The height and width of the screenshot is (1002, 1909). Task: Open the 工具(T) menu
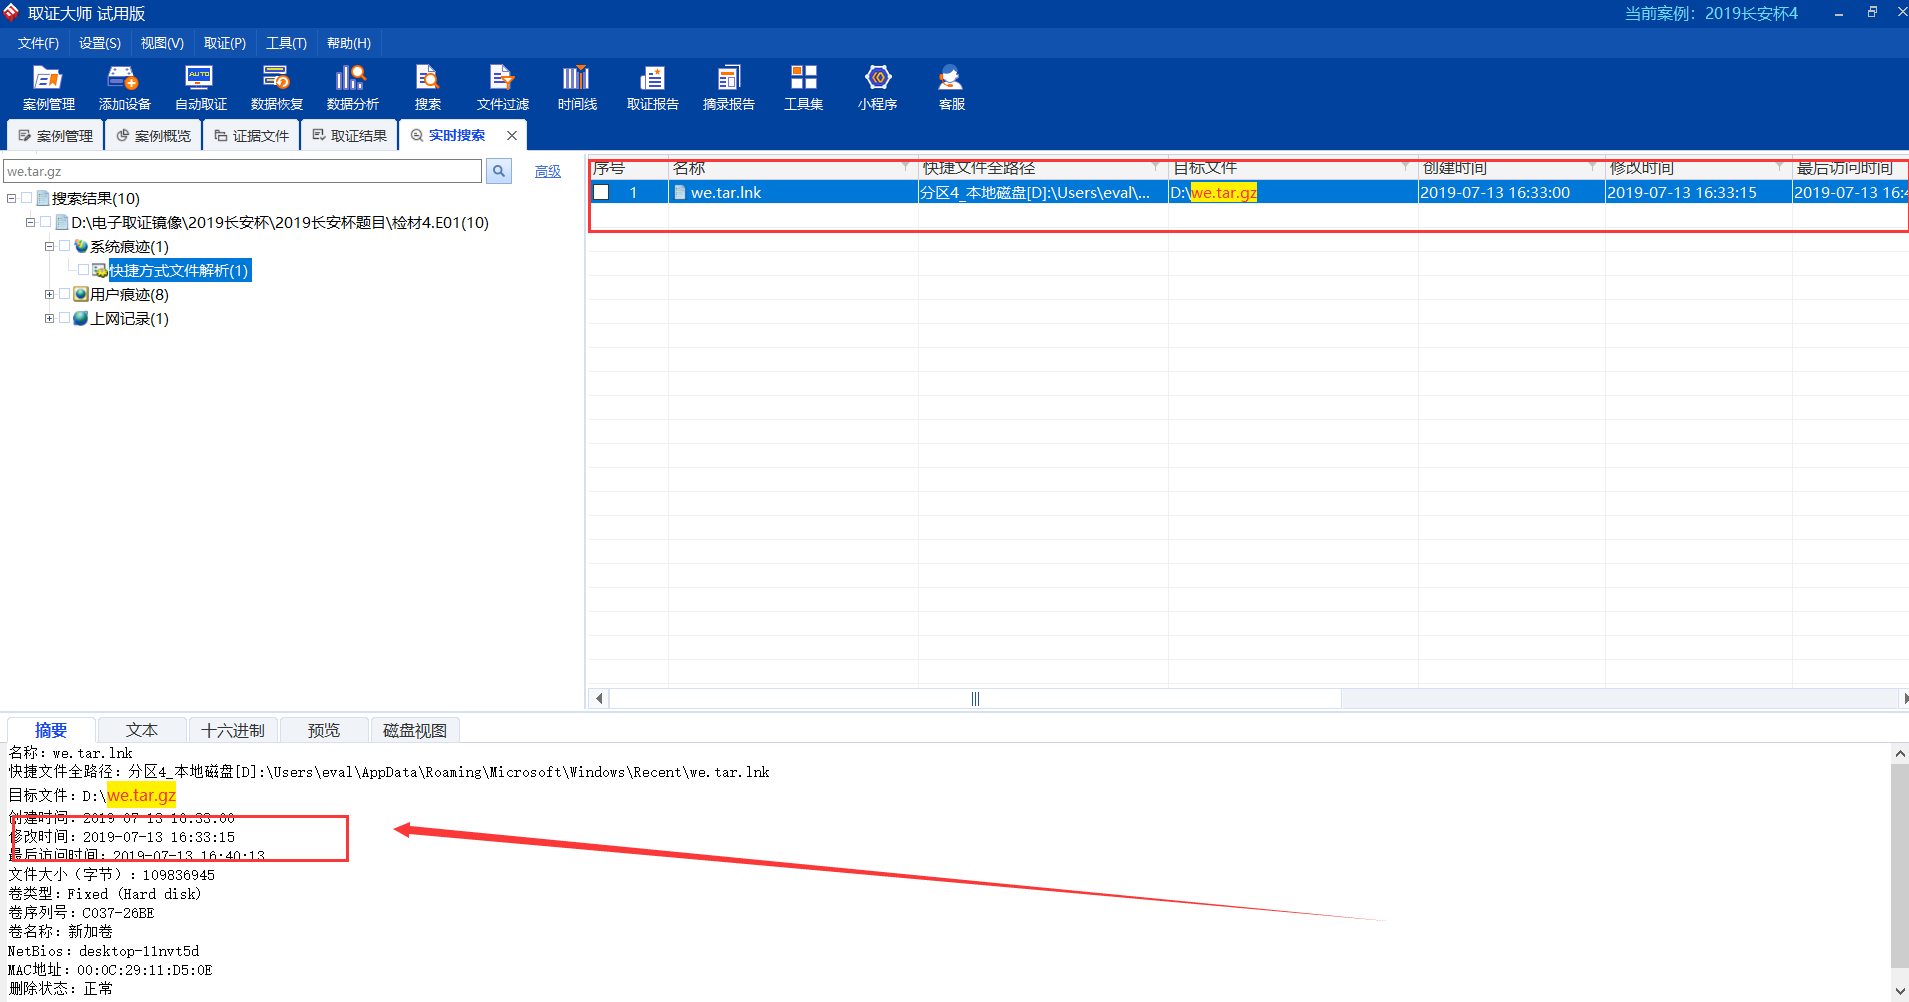(x=286, y=43)
